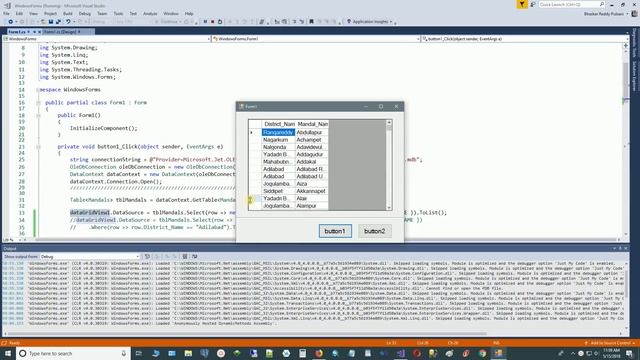Open Chrome from the taskbar
The width and height of the screenshot is (640, 360).
point(482,353)
